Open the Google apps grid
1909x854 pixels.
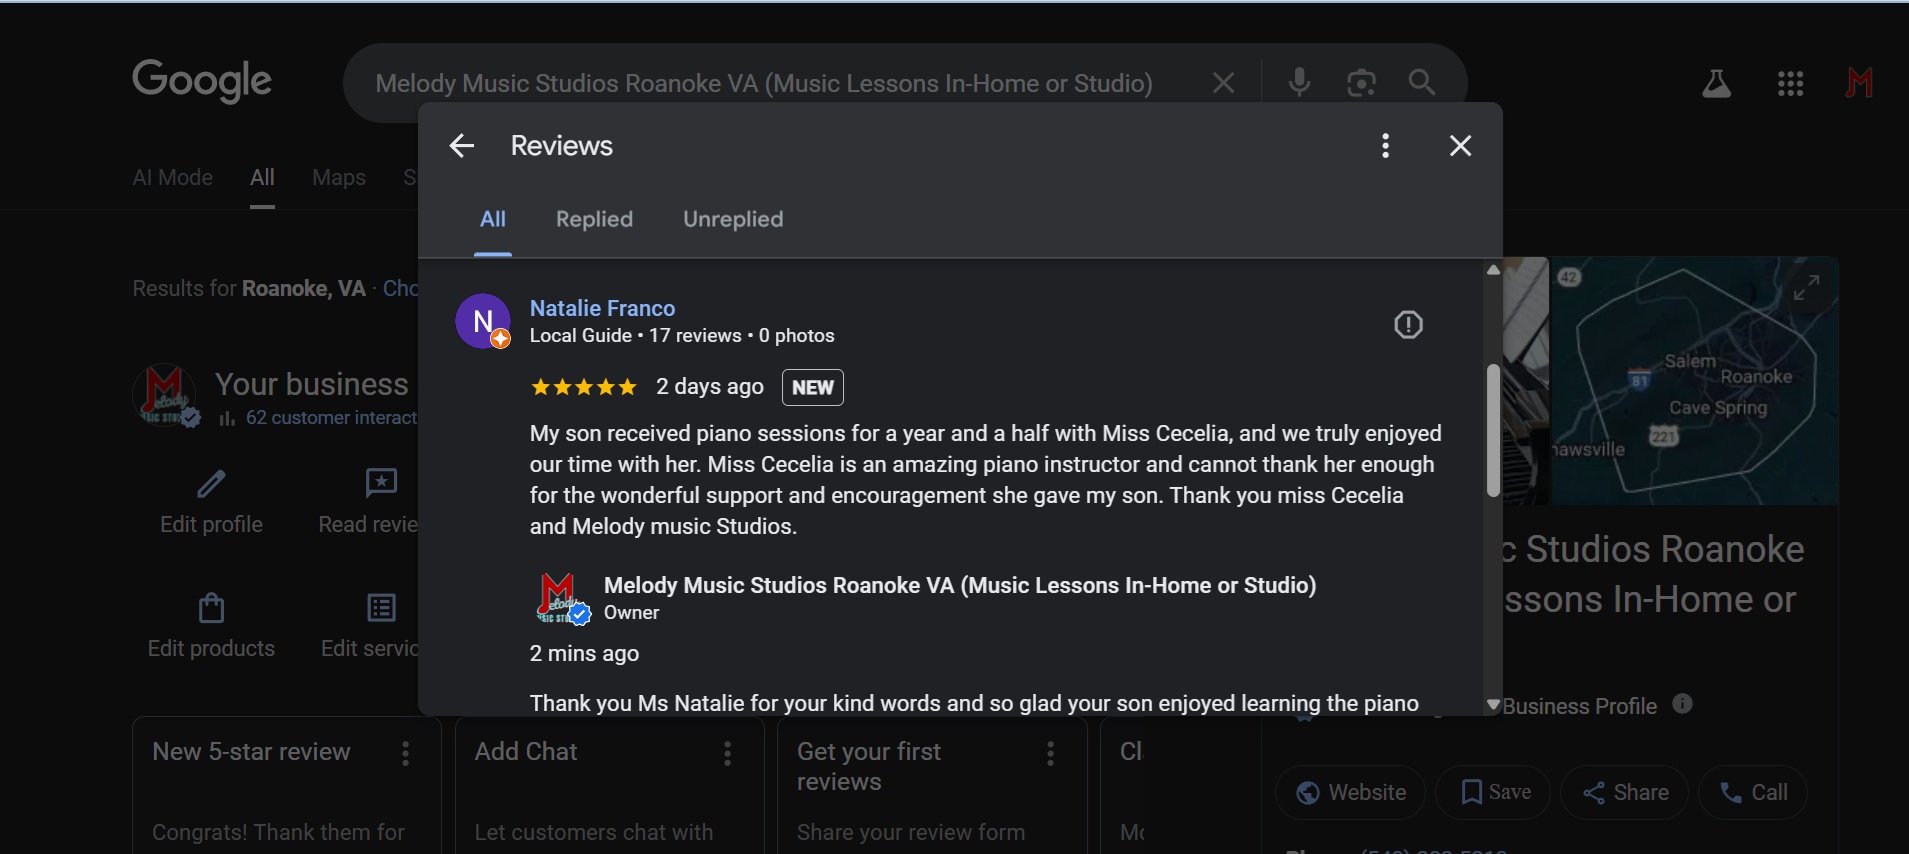1790,83
